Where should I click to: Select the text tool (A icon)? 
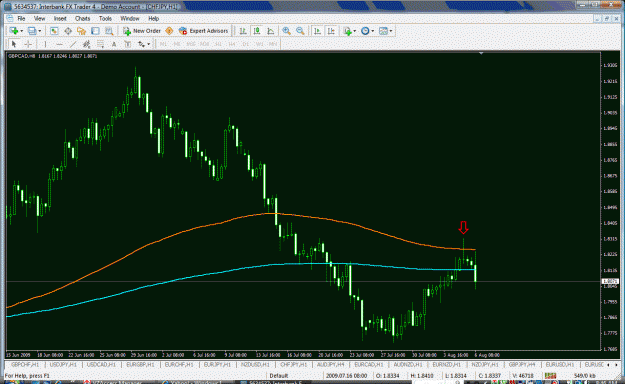tap(114, 44)
